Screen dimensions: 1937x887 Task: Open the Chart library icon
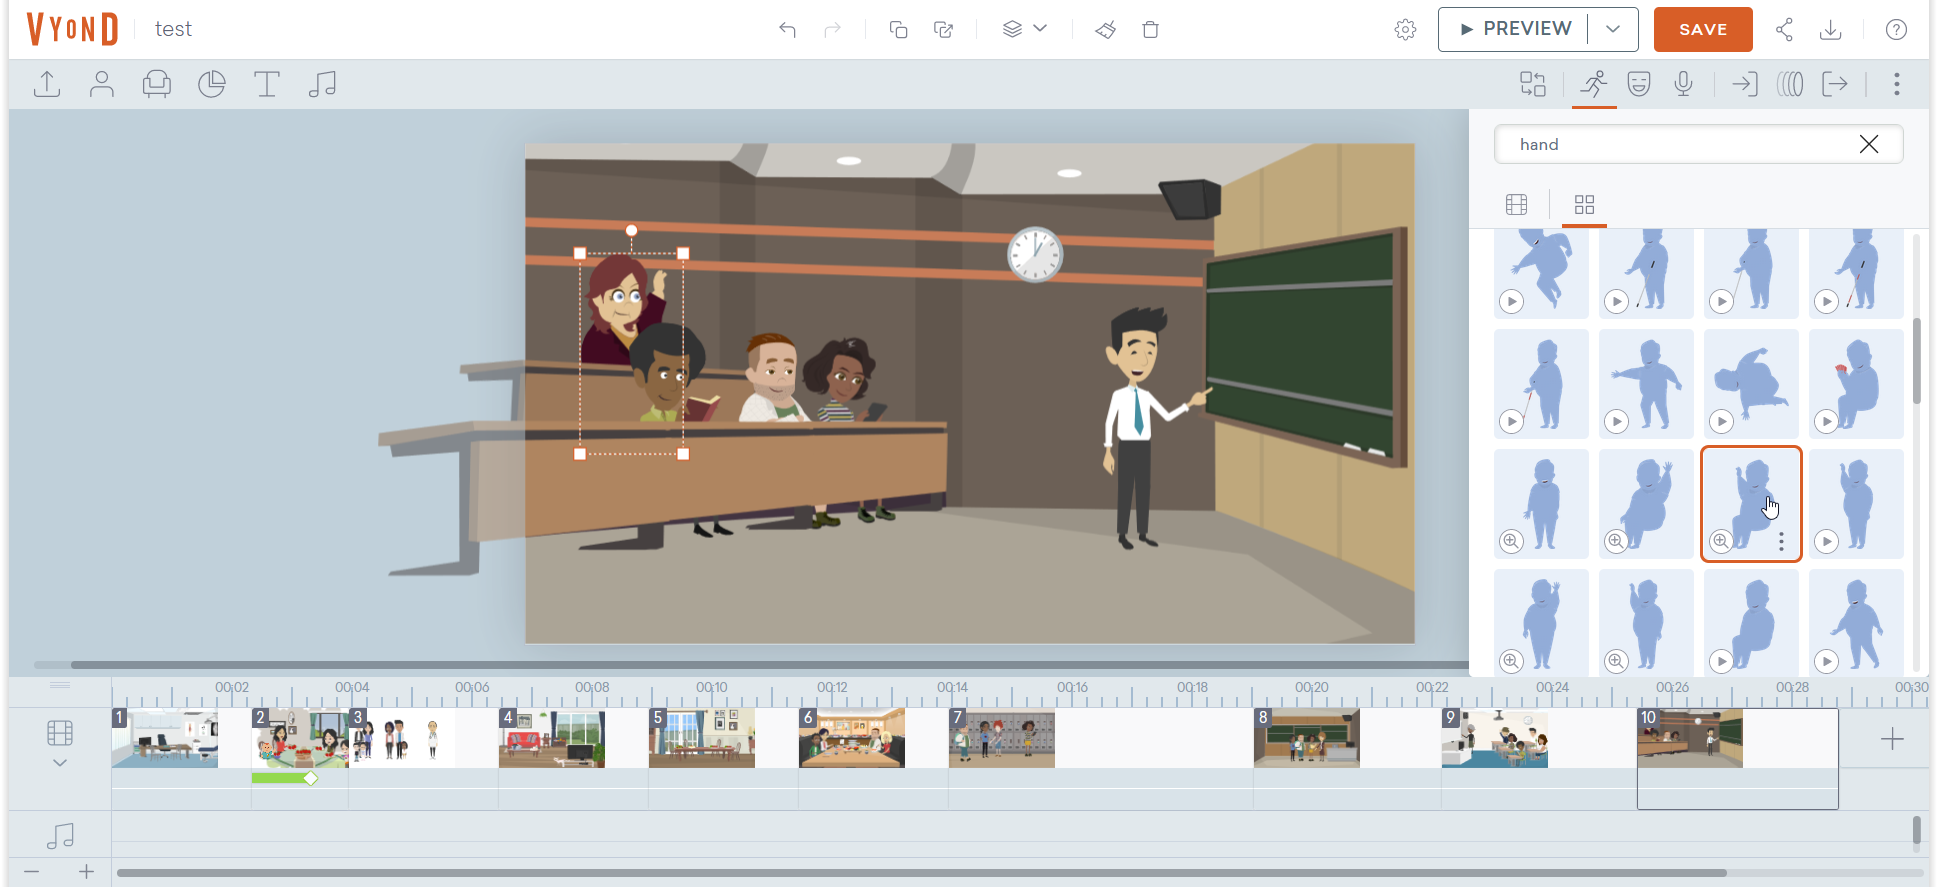[211, 84]
